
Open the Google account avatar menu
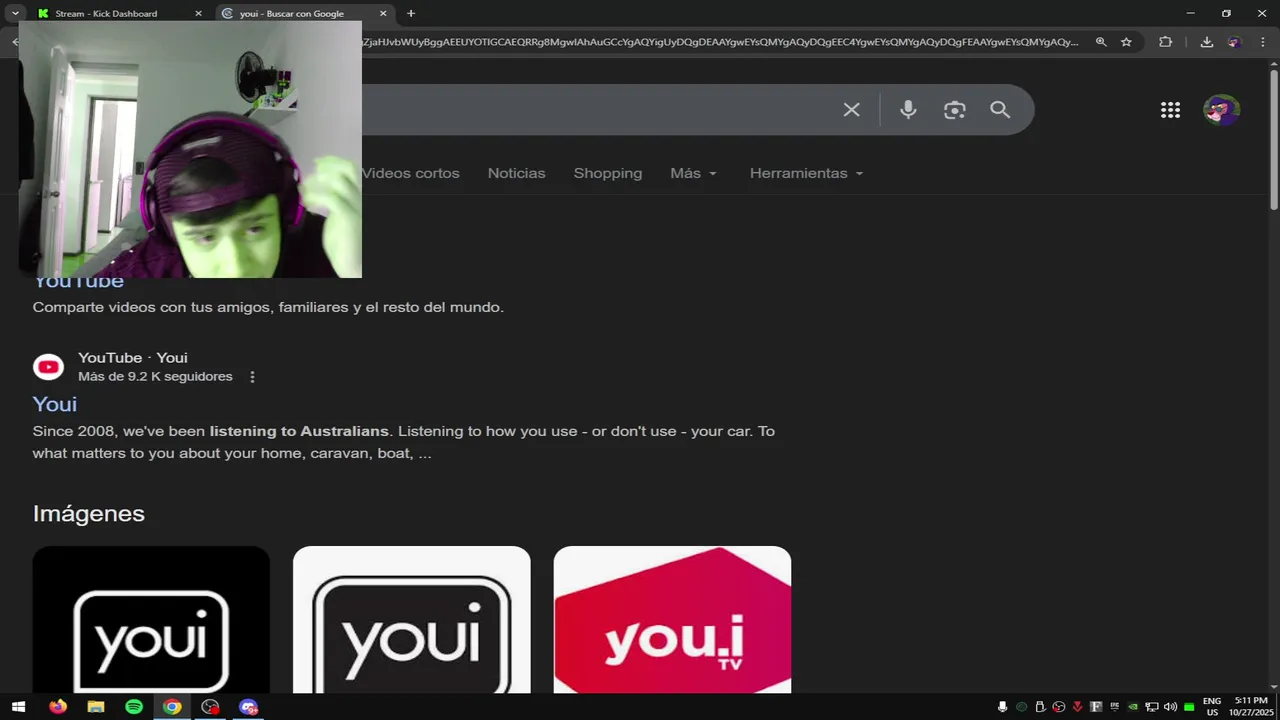[1221, 110]
